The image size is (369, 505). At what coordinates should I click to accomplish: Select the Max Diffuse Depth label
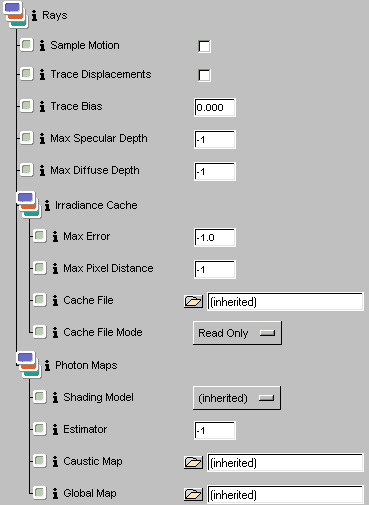pos(95,170)
